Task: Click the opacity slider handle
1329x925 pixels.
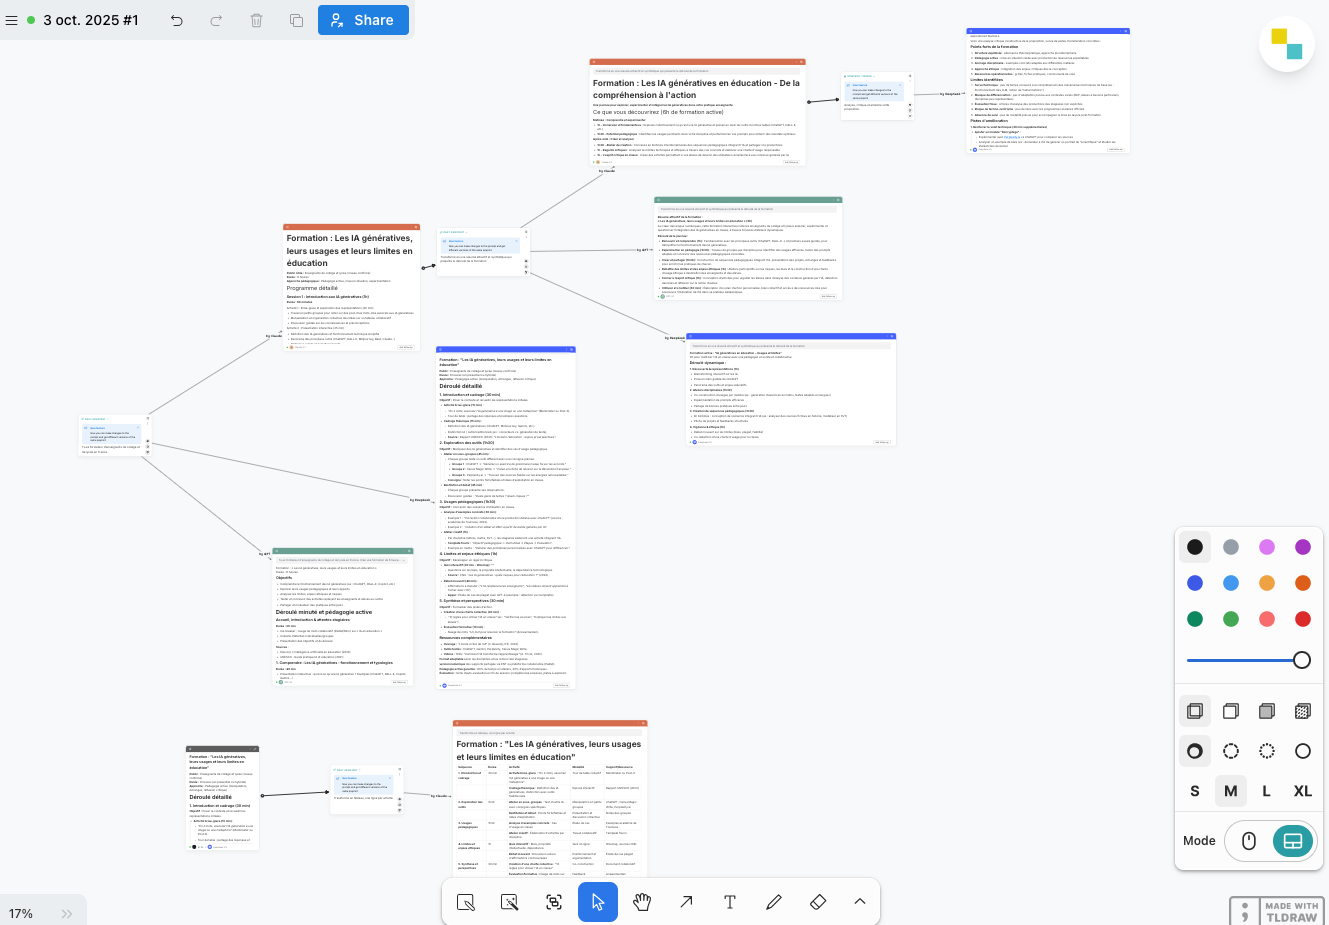Action: pos(1301,660)
